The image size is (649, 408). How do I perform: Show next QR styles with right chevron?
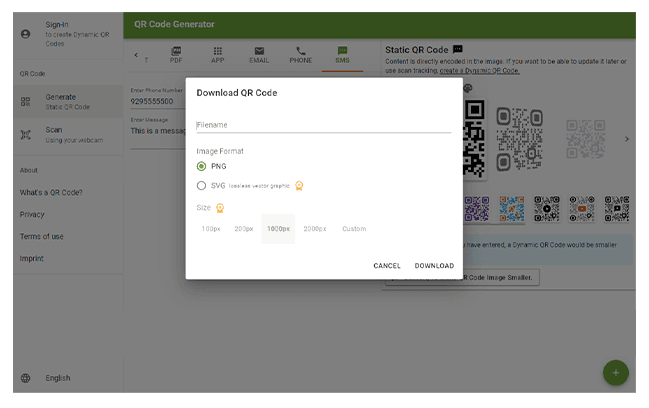coord(627,139)
